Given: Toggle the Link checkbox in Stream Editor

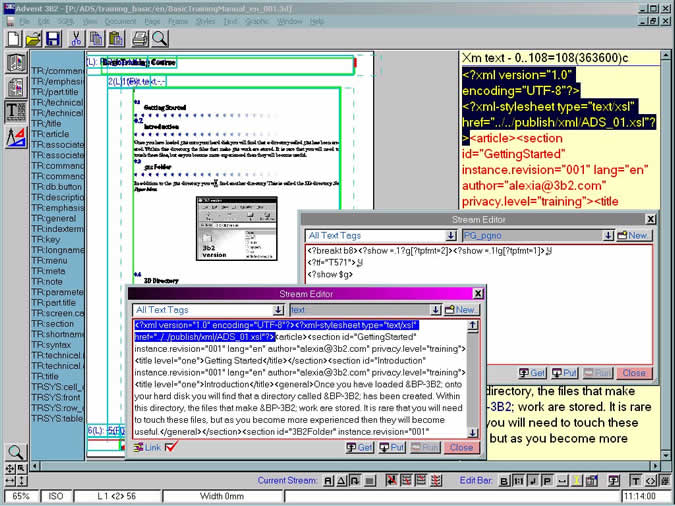Looking at the screenshot, I should click(x=171, y=447).
